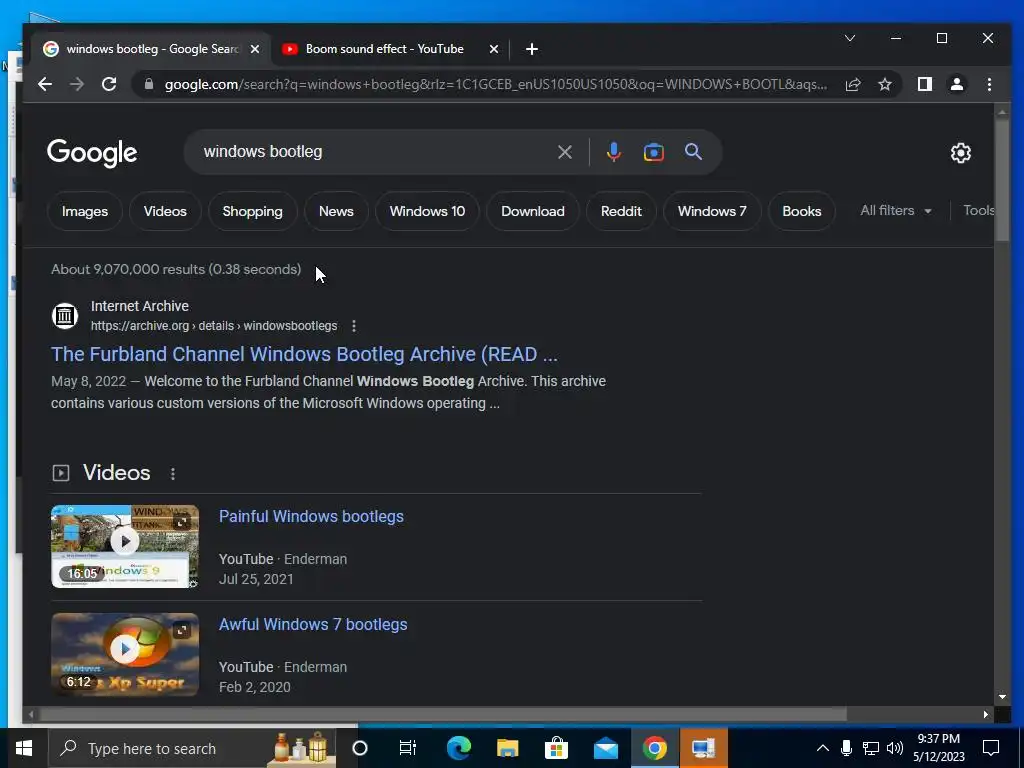
Task: Go to Google homepage logo
Action: (x=92, y=153)
